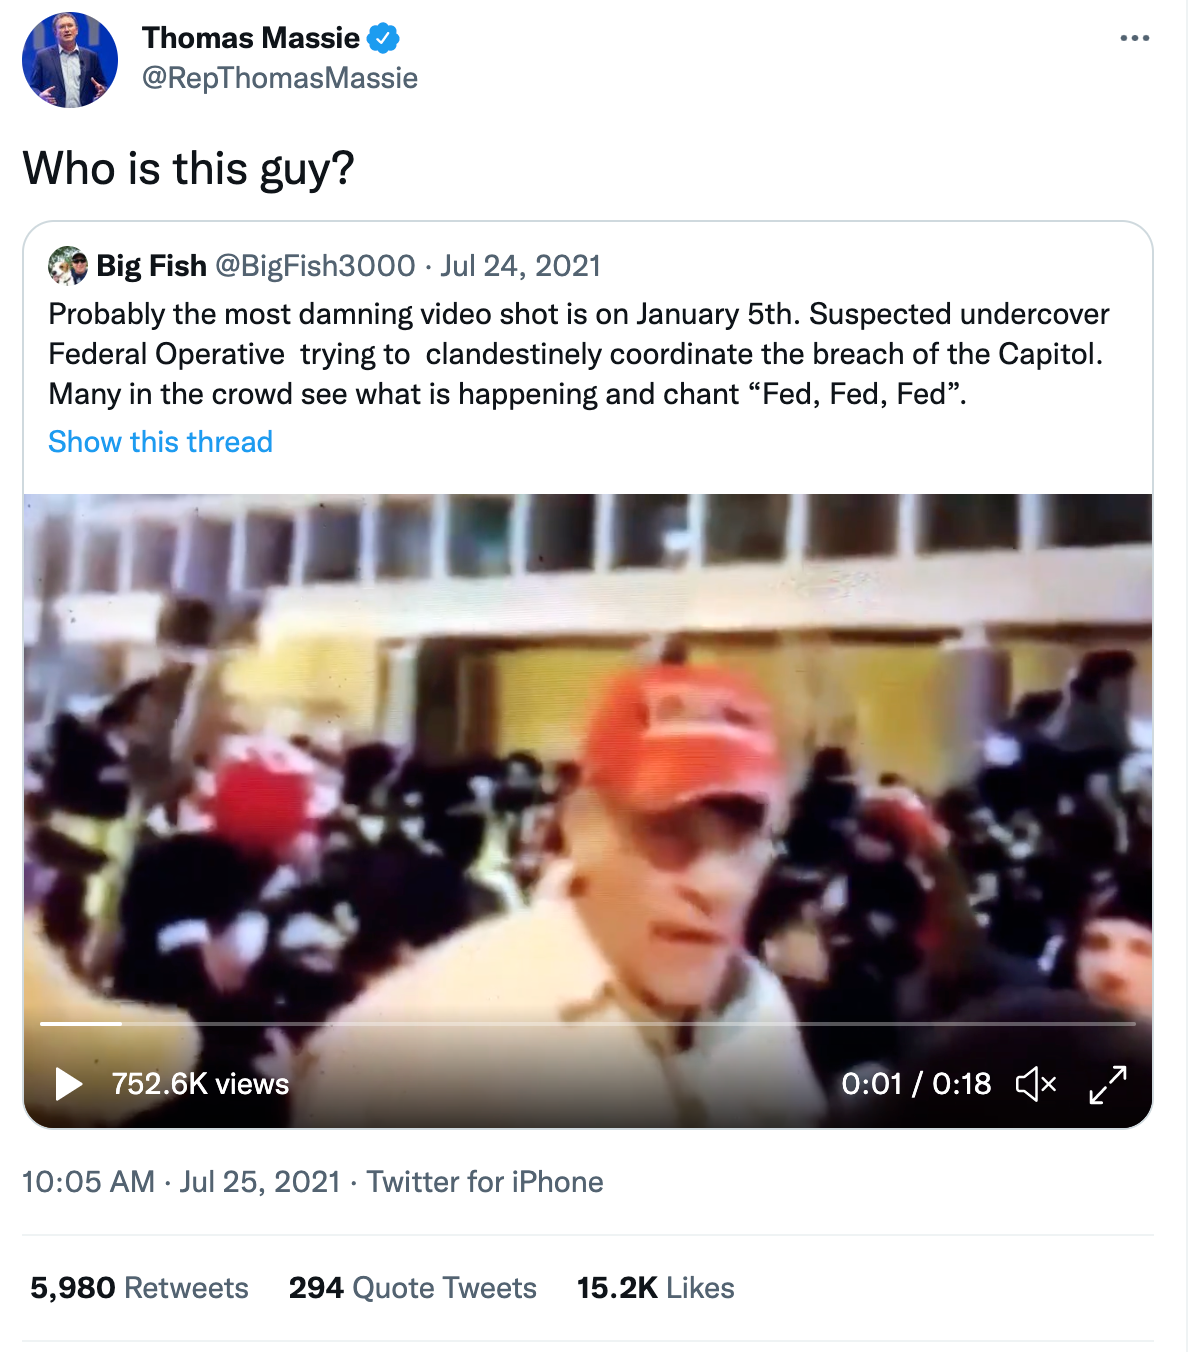Open the three-dot more options menu
Screen dimensions: 1194x1352
click(x=1134, y=38)
